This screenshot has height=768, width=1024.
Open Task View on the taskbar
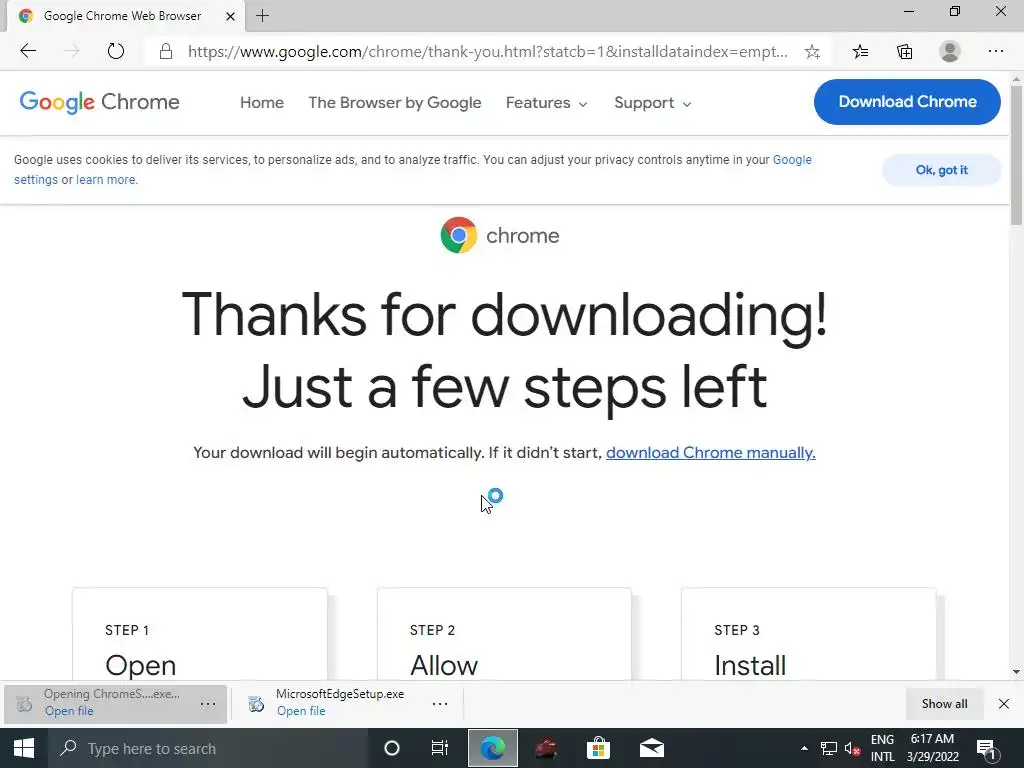(440, 748)
